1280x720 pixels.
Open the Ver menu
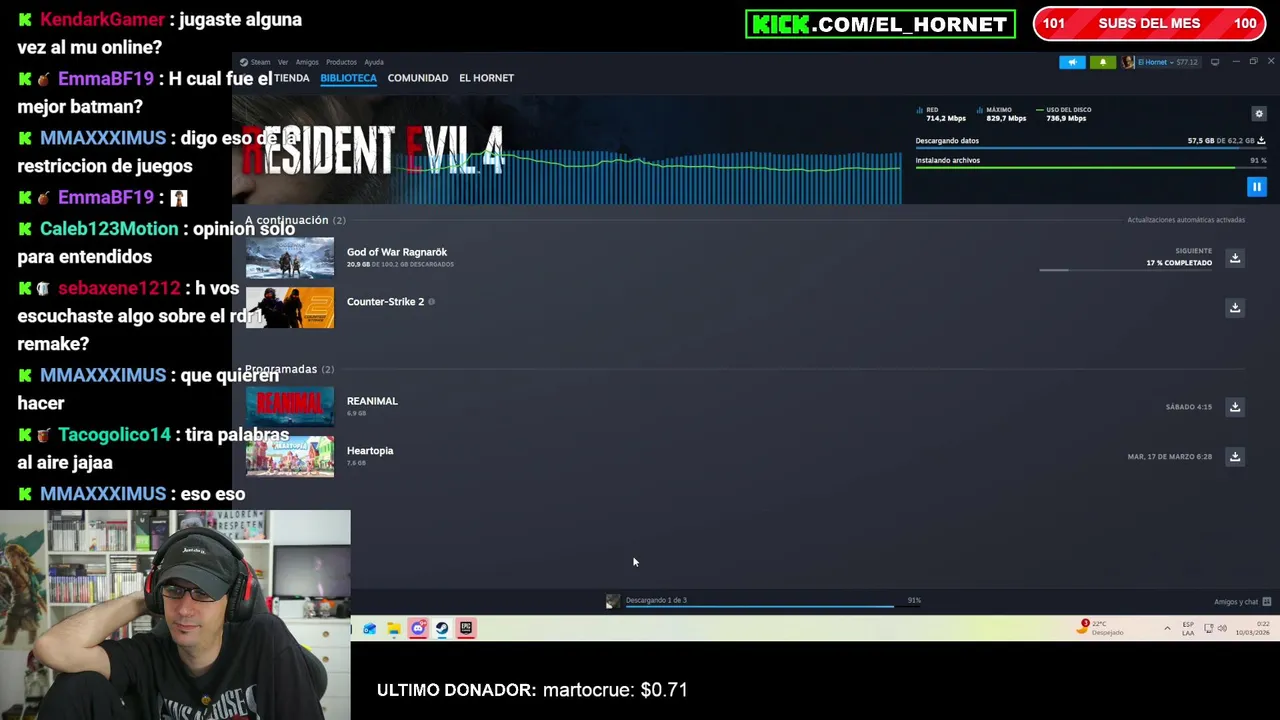tap(283, 62)
